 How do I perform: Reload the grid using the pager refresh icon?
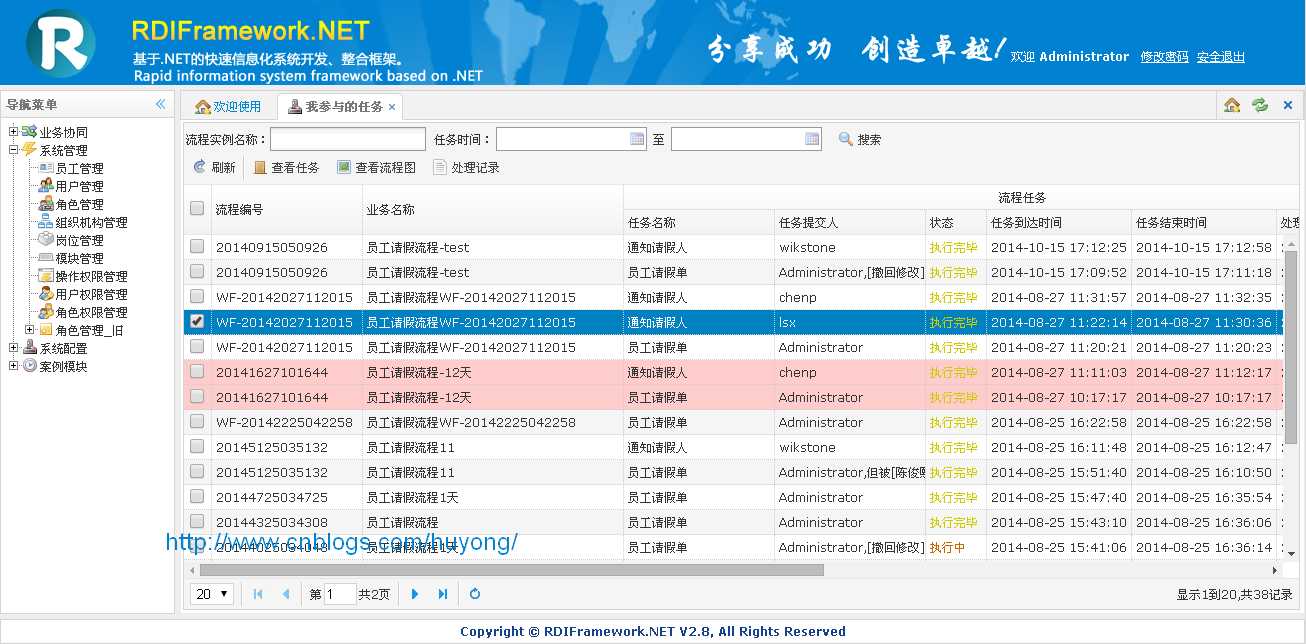(475, 594)
